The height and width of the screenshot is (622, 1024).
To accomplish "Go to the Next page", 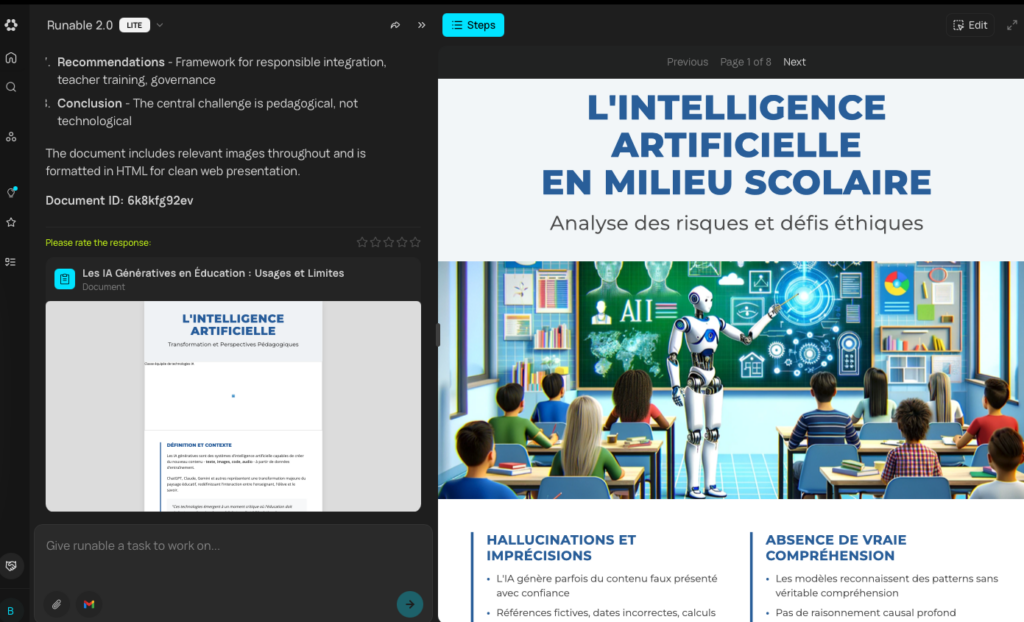I will click(x=794, y=62).
